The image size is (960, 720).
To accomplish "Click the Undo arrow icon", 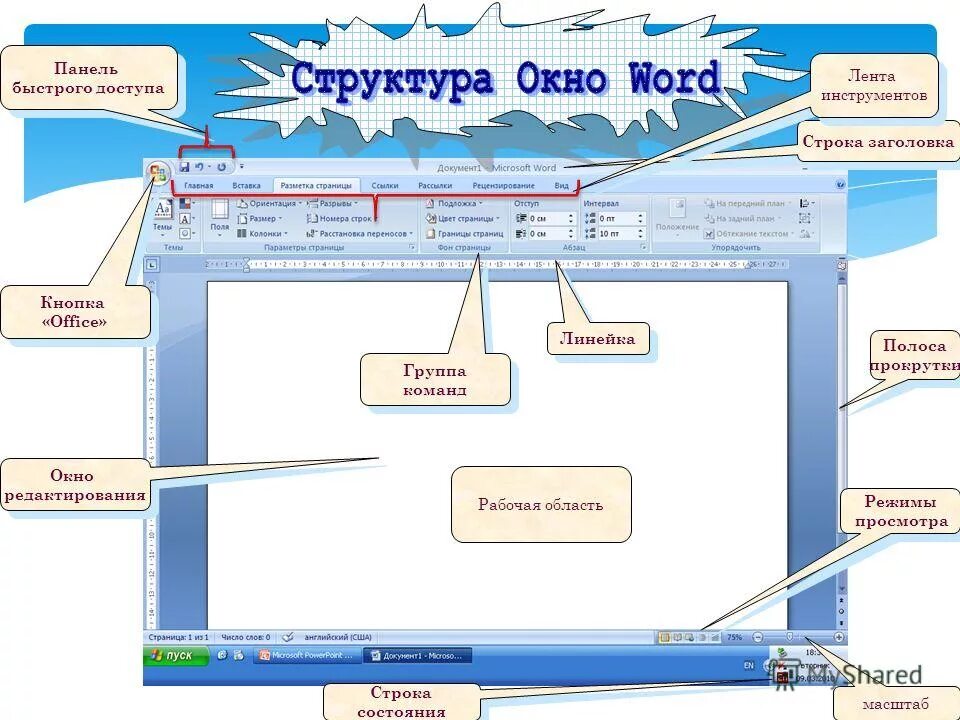I will (199, 167).
